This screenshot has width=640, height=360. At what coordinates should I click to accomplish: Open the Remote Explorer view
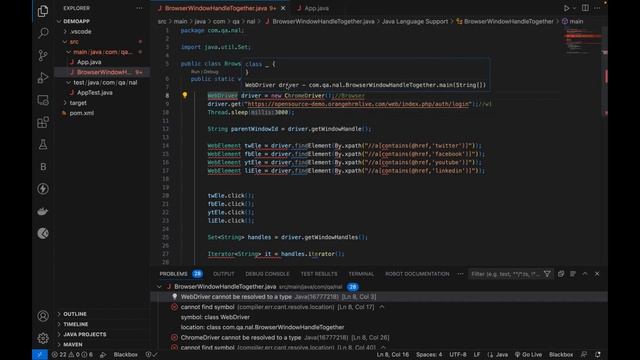(x=43, y=100)
